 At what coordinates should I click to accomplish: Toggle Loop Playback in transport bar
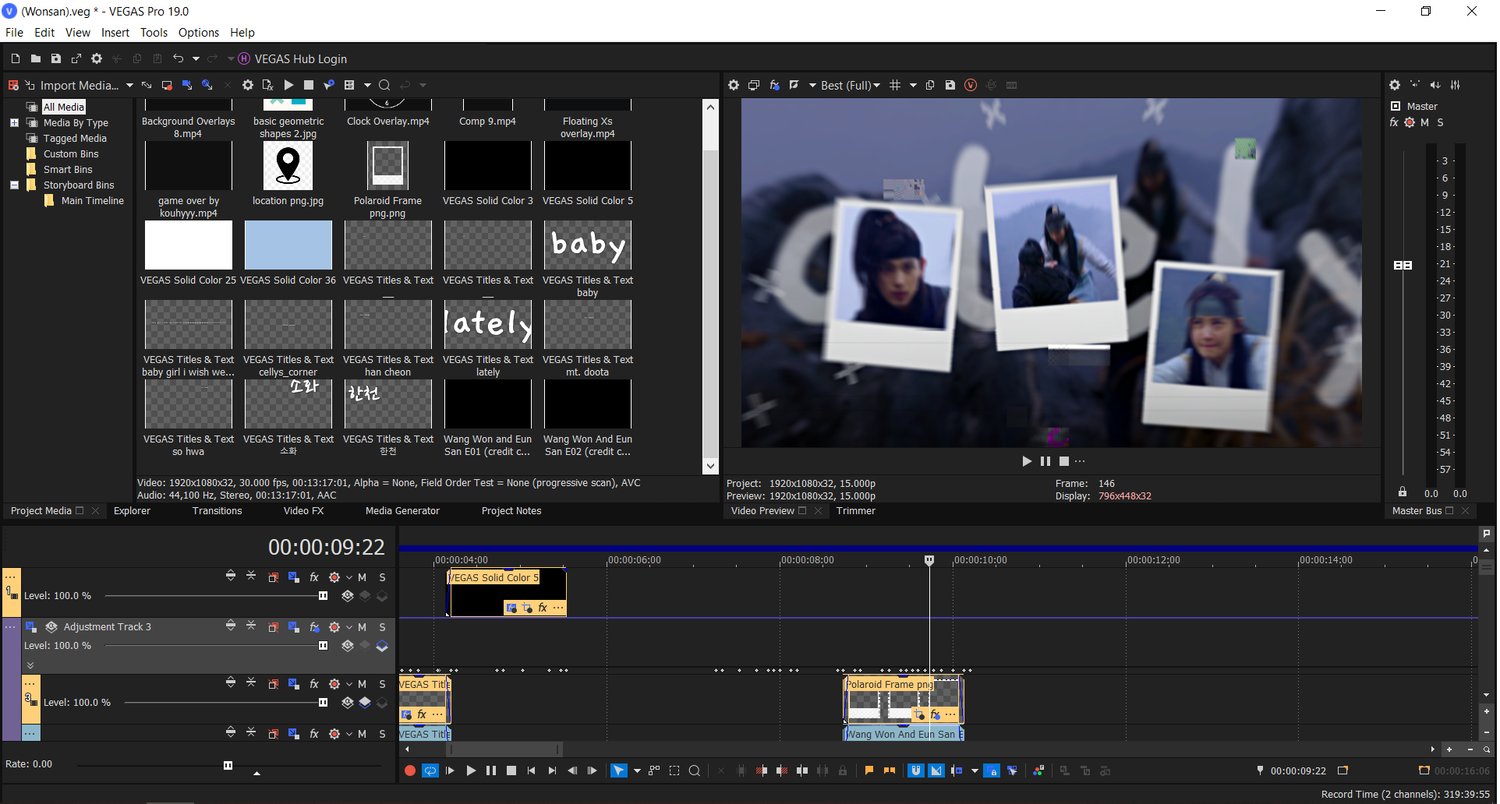(430, 771)
